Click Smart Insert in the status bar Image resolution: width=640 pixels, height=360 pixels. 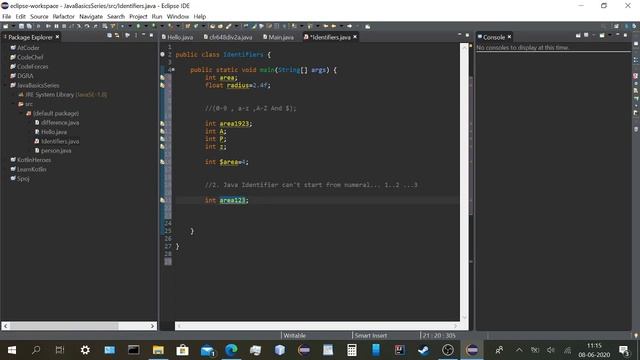pos(371,336)
